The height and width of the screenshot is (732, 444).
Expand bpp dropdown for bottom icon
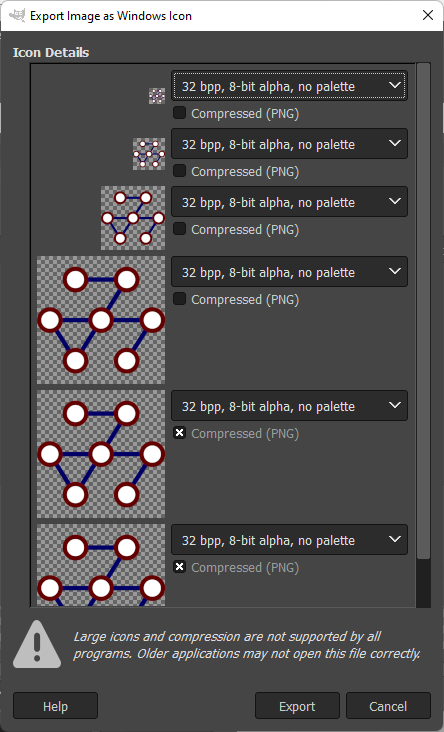(x=289, y=540)
